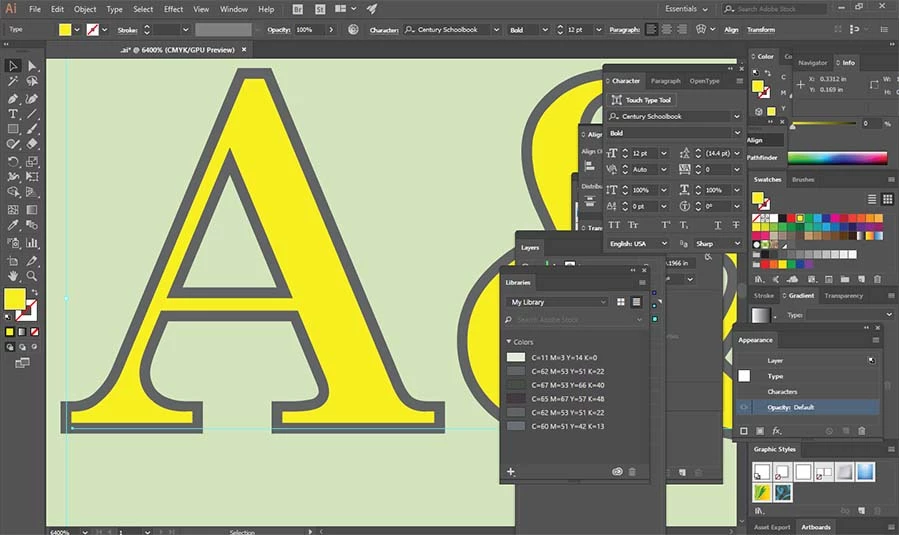This screenshot has height=535, width=899.
Task: Open the Effect menu
Action: coord(173,9)
